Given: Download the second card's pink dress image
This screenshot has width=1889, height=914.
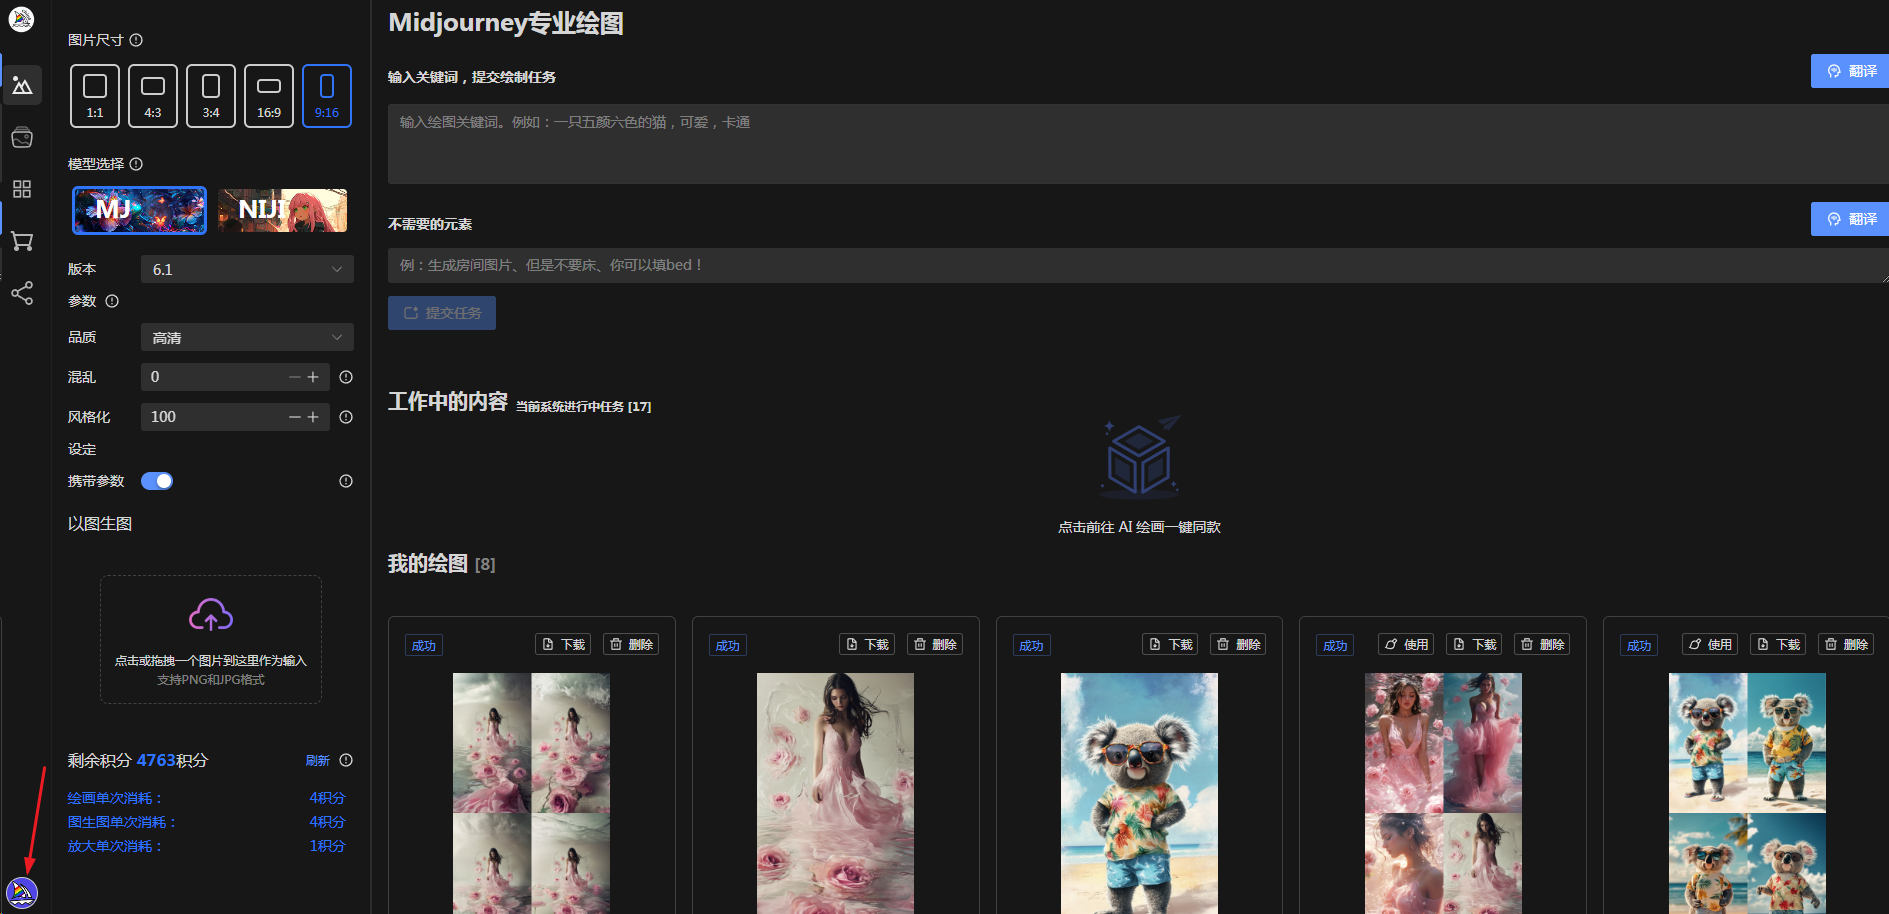Looking at the screenshot, I should click(867, 645).
